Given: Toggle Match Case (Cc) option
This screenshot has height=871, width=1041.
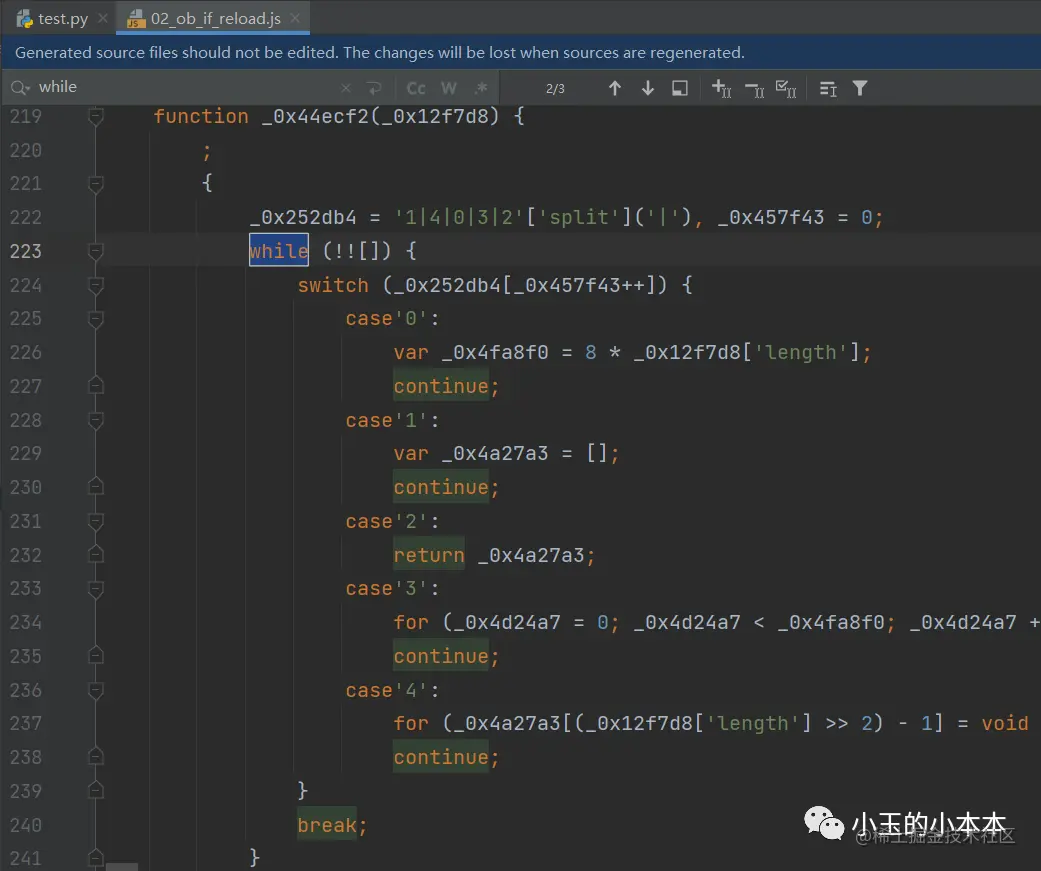Looking at the screenshot, I should 416,88.
